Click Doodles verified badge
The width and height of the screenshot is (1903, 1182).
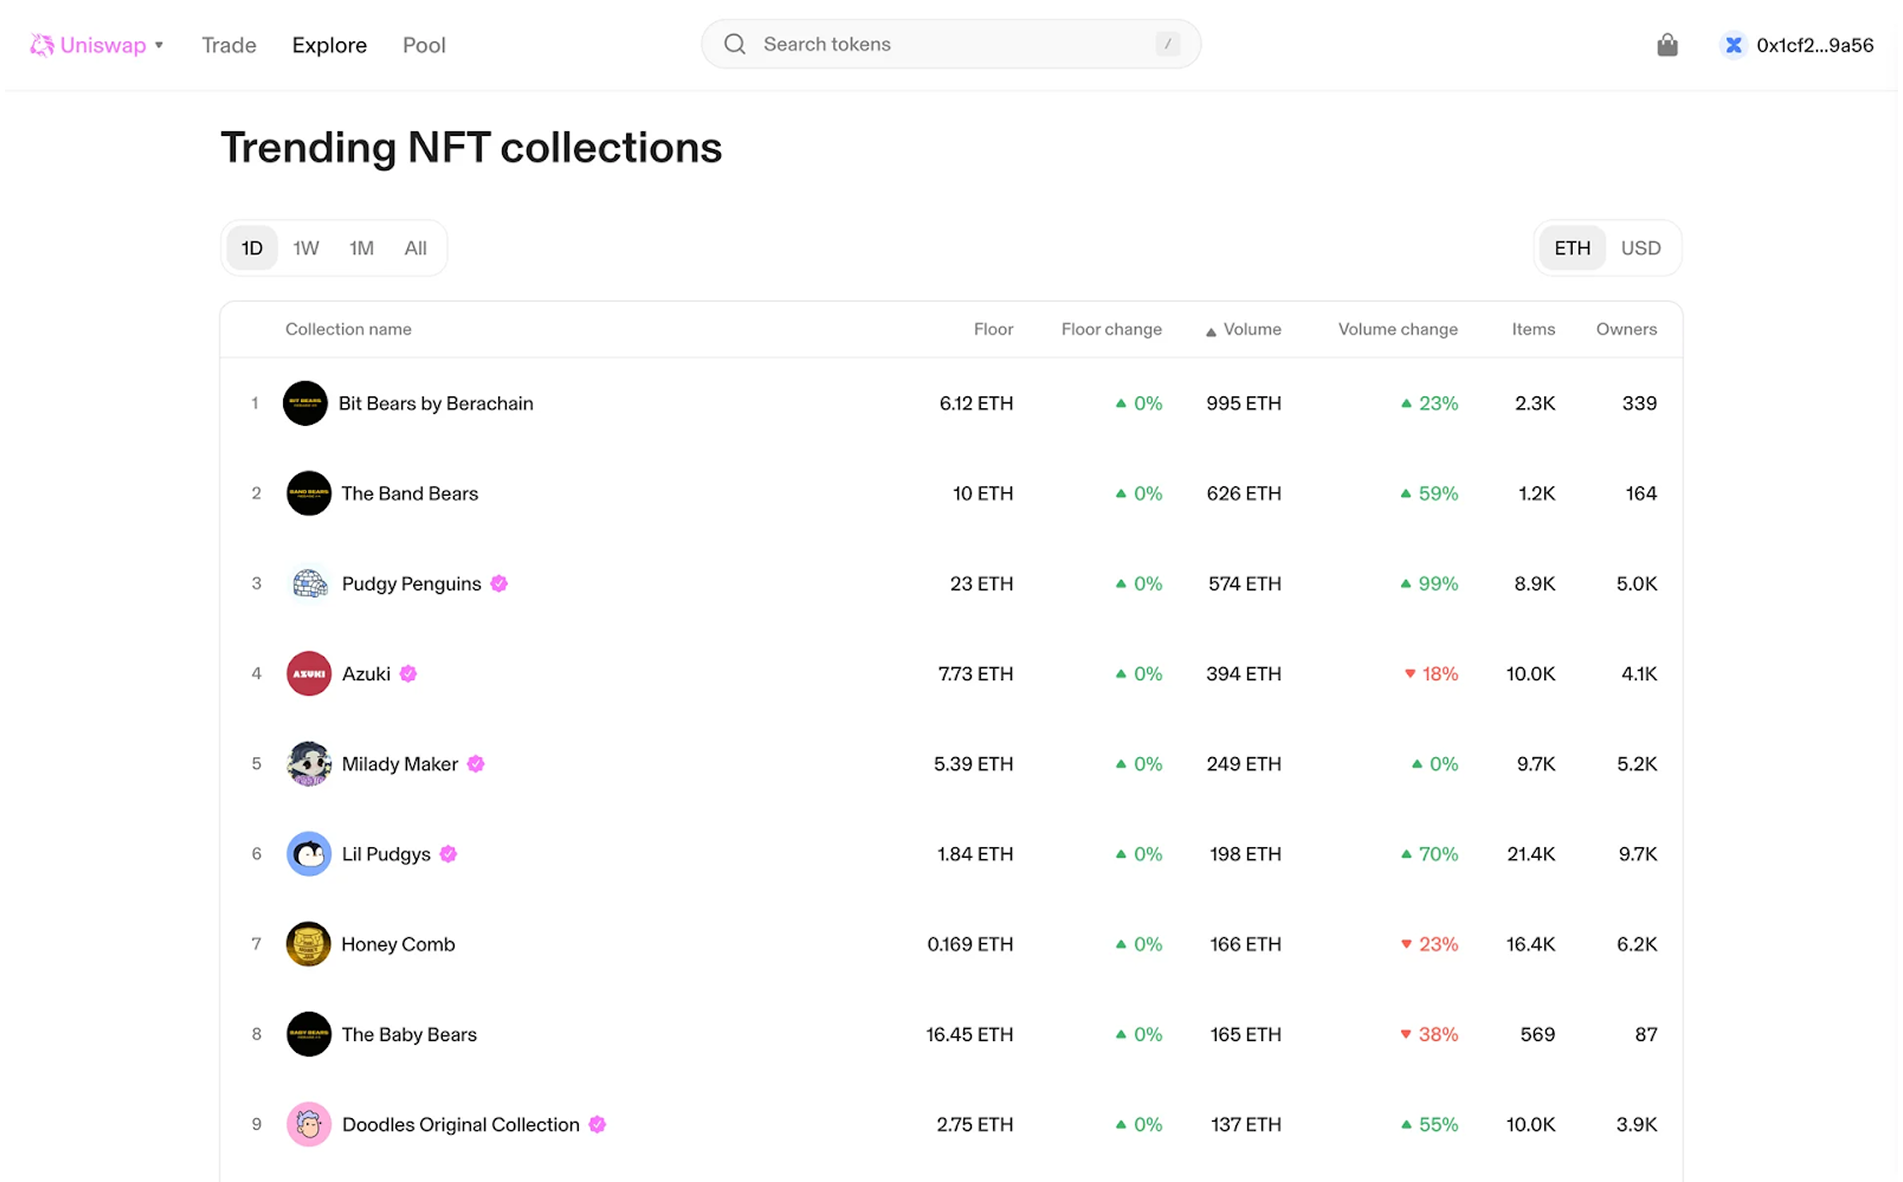(597, 1124)
